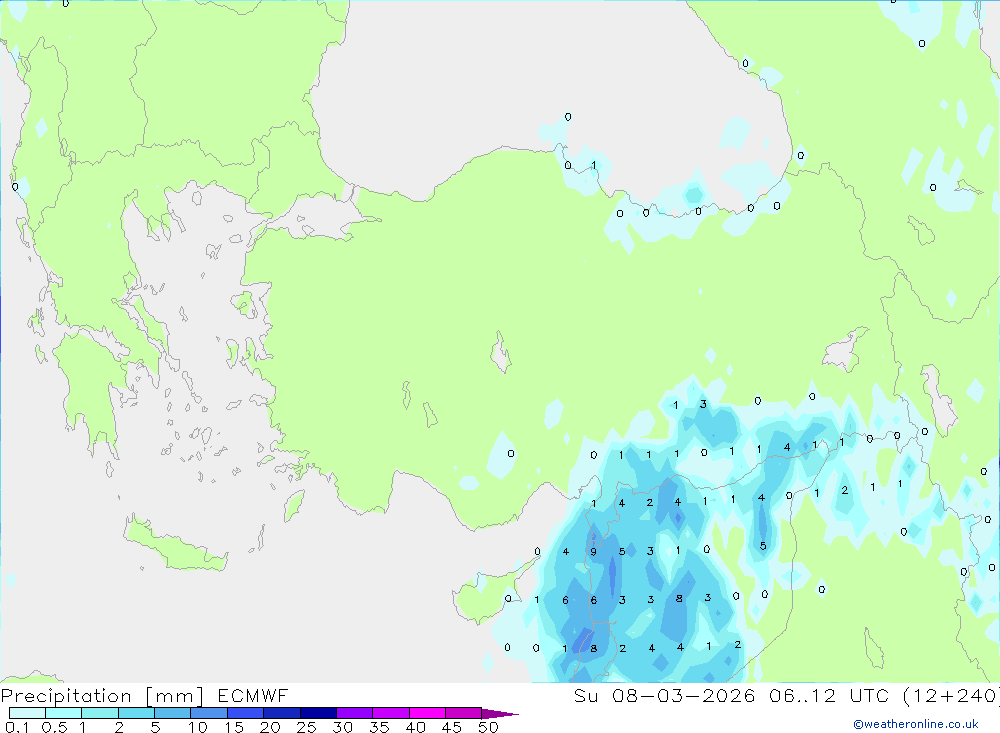Click the 2–5 mm legend color swatch
Image resolution: width=1000 pixels, height=733 pixels.
coord(136,713)
